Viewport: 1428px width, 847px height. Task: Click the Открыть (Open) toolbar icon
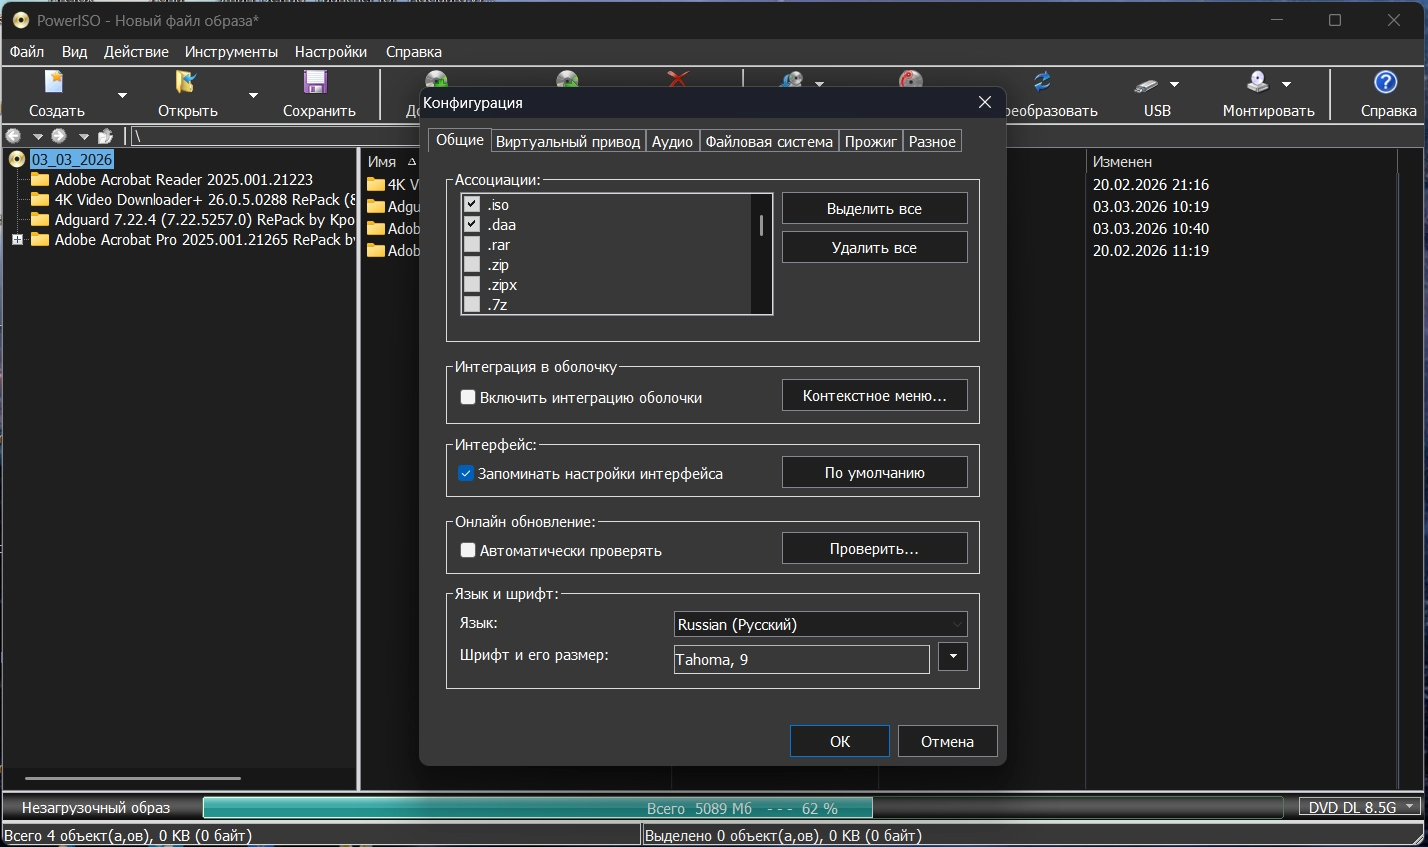coord(186,83)
